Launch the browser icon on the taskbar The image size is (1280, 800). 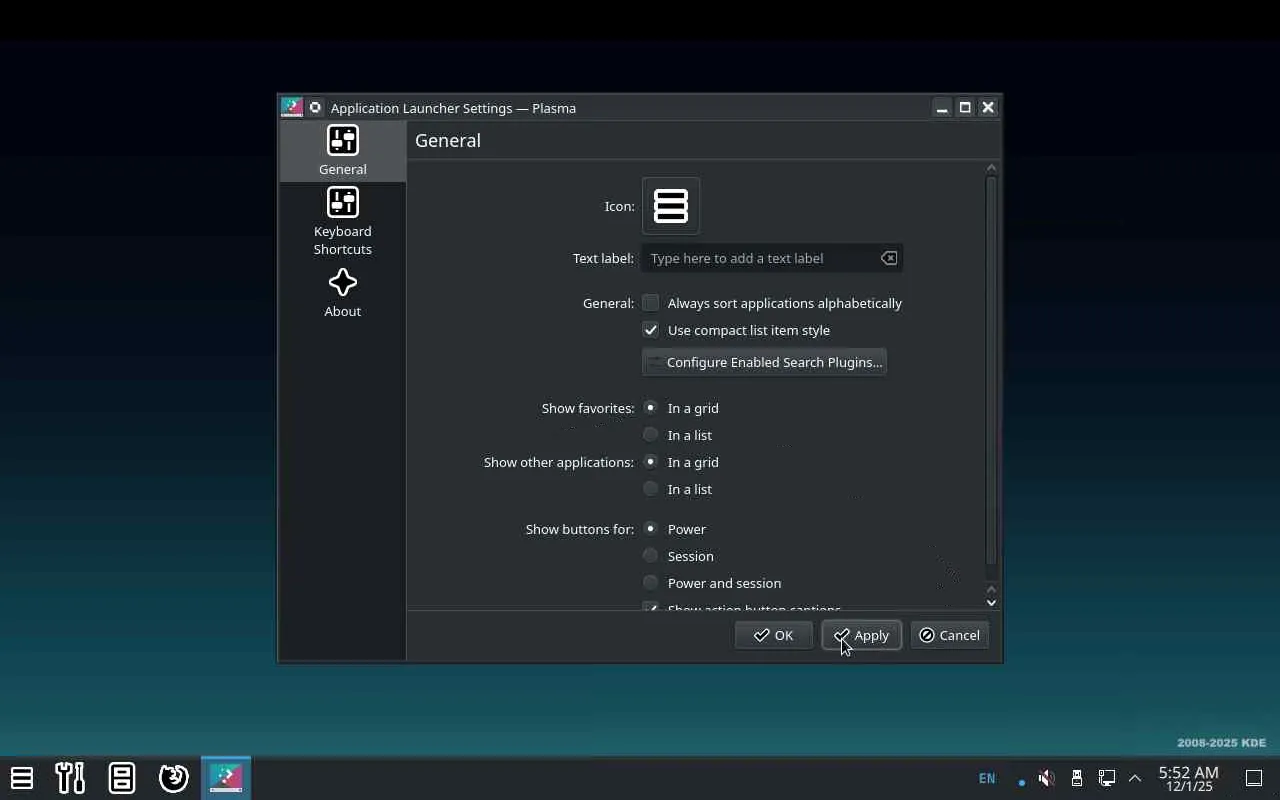point(174,777)
